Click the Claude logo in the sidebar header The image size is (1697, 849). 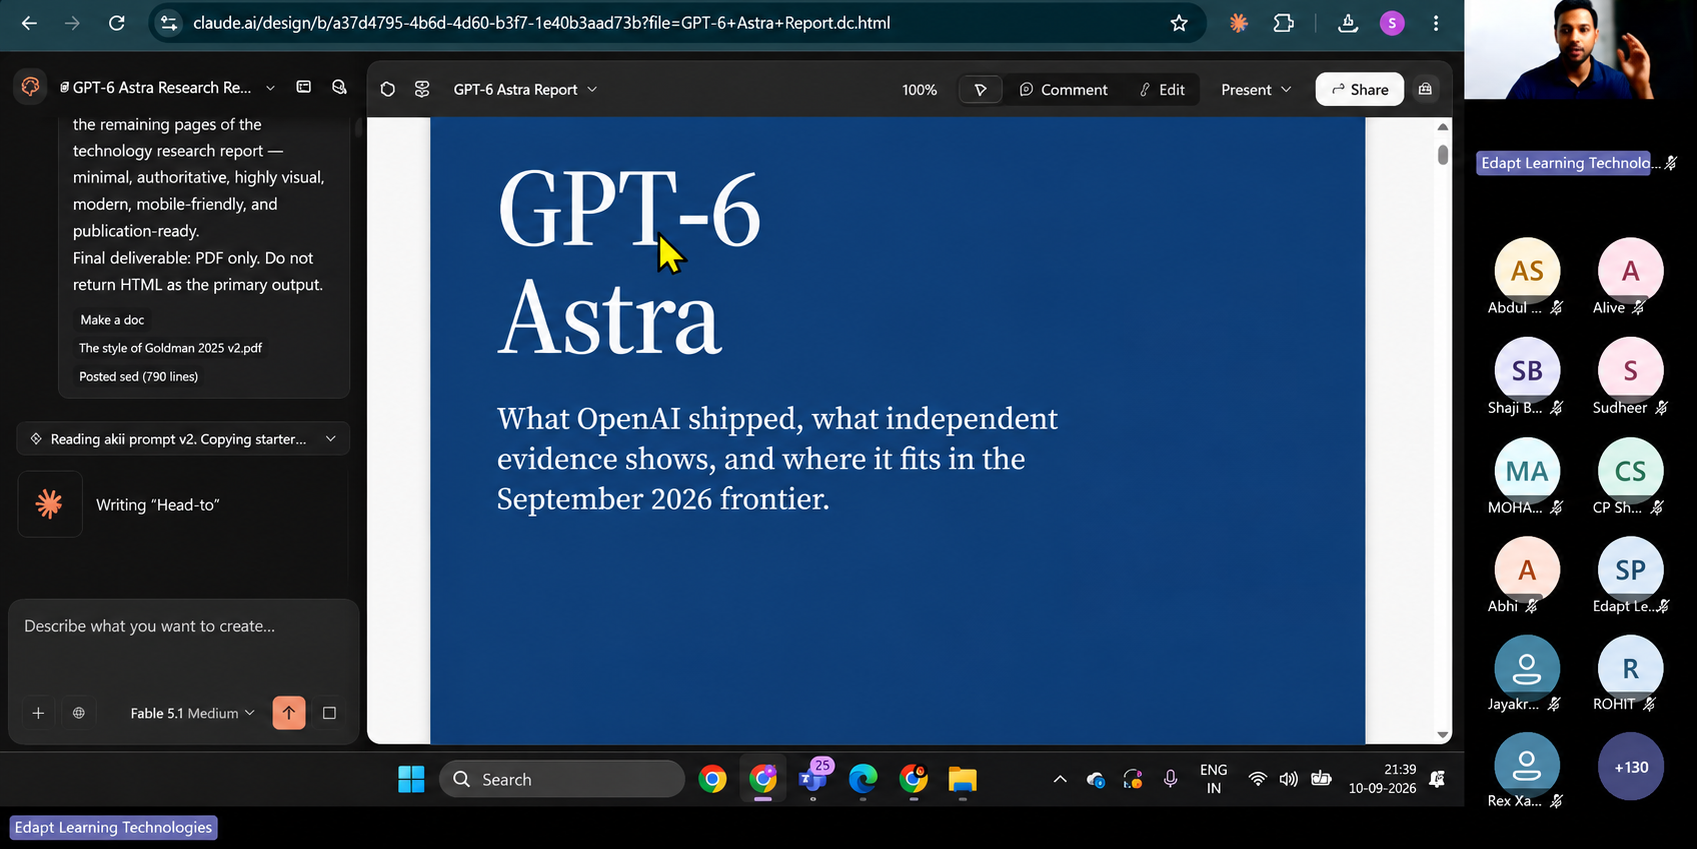[x=31, y=87]
